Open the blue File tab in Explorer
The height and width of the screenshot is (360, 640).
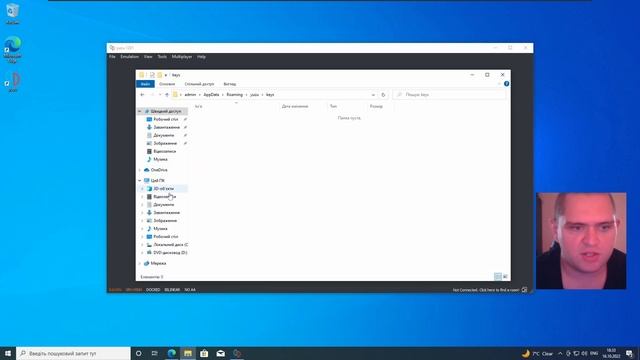145,84
